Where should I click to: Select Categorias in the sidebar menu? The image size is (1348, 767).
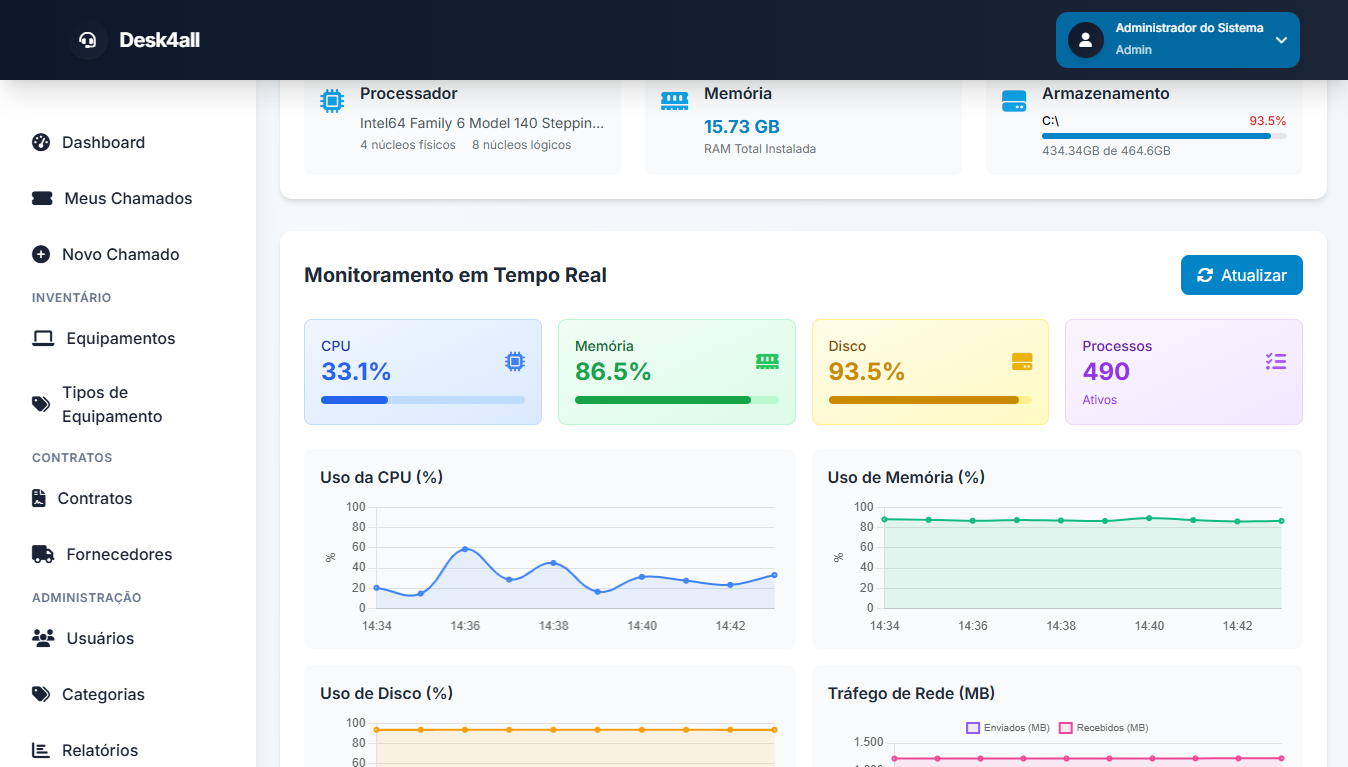click(x=104, y=694)
